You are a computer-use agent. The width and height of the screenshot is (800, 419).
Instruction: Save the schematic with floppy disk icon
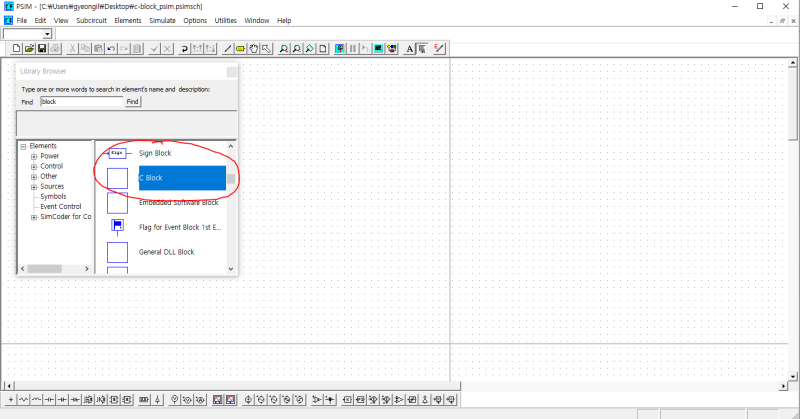[42, 49]
